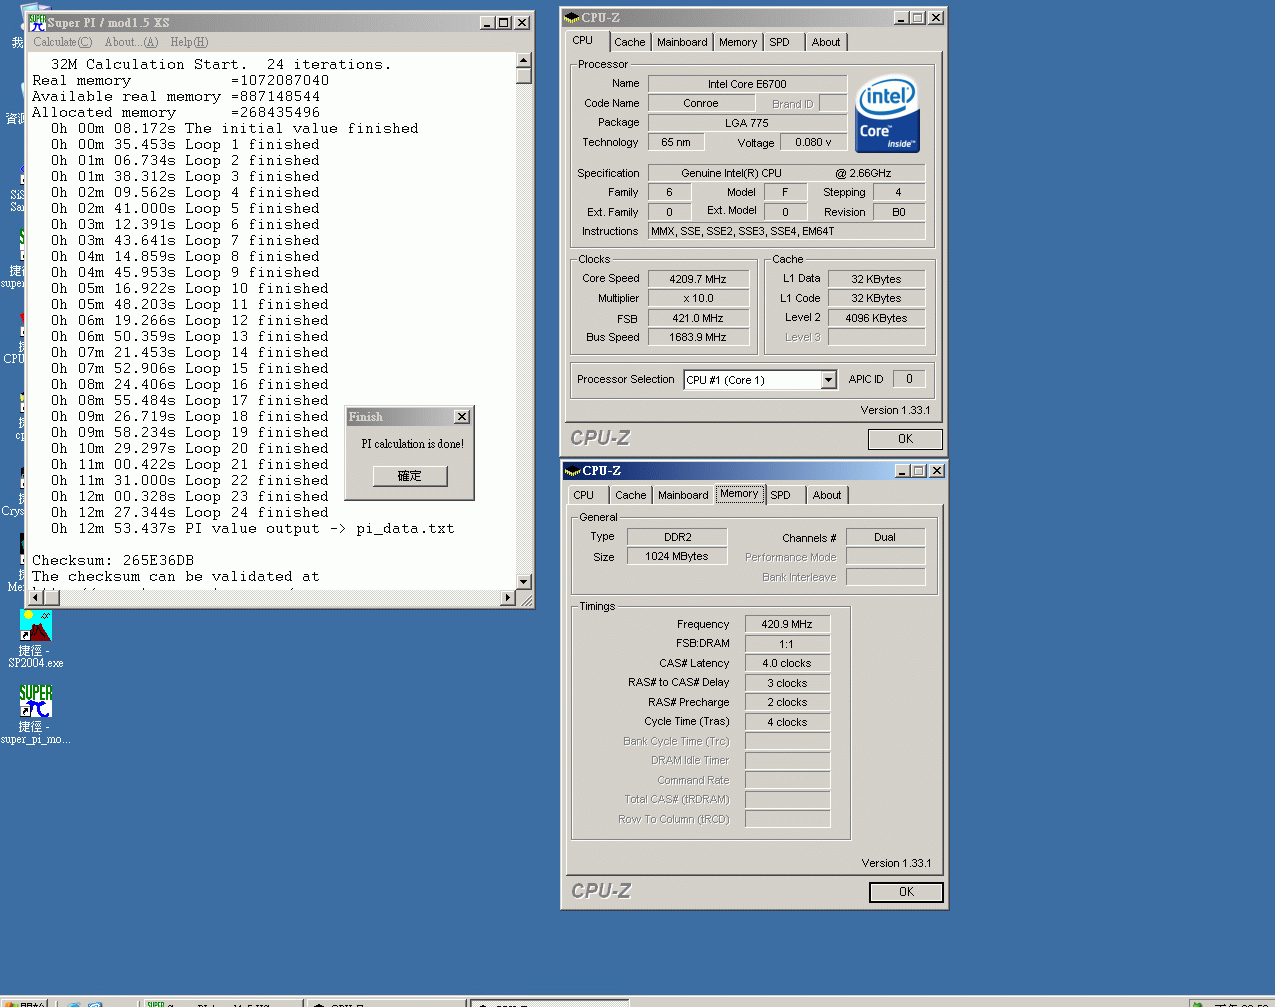Open the About menu in Super PI
Screen dimensions: 1275x1007
click(x=131, y=42)
